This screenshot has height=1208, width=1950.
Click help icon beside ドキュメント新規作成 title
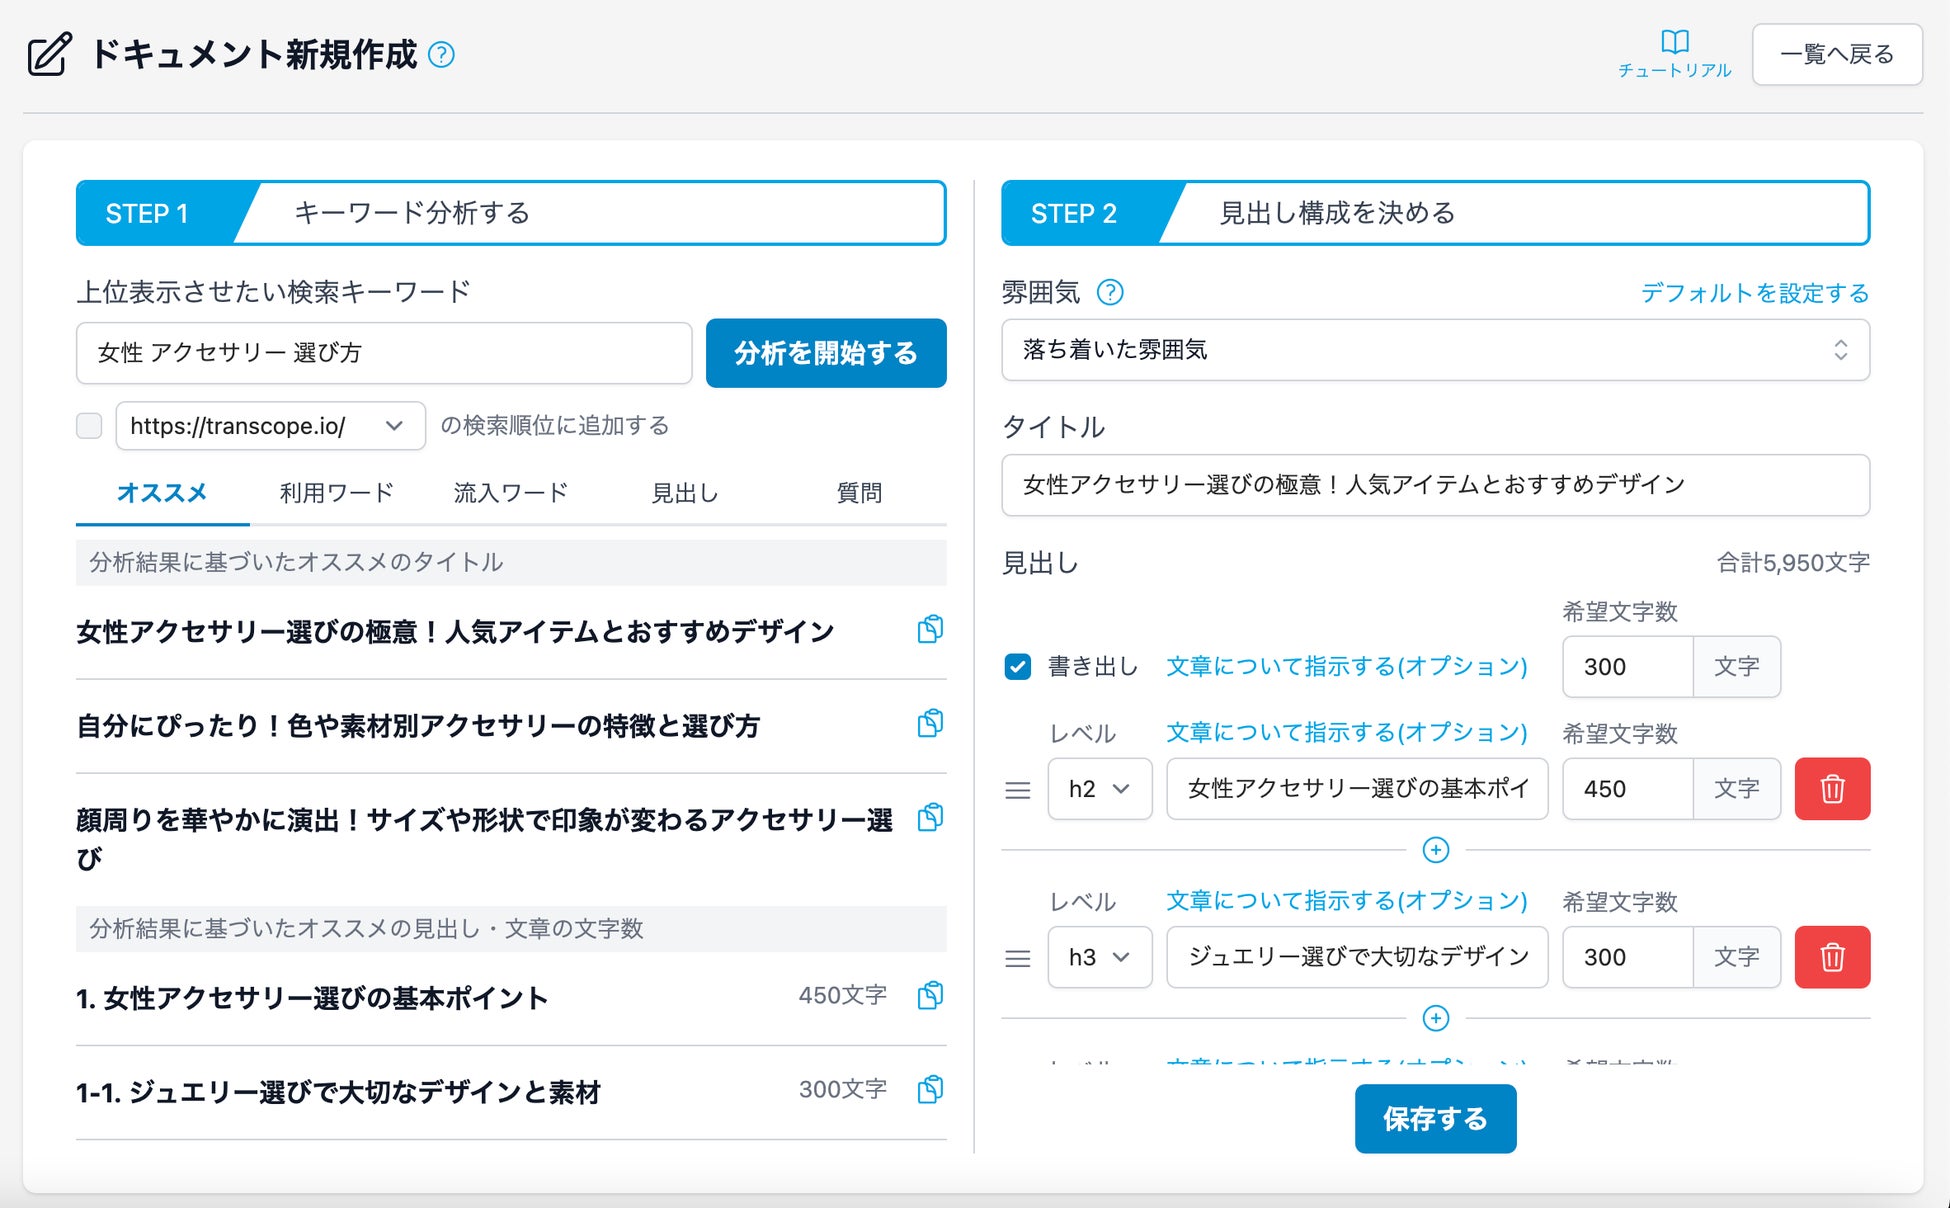441,54
